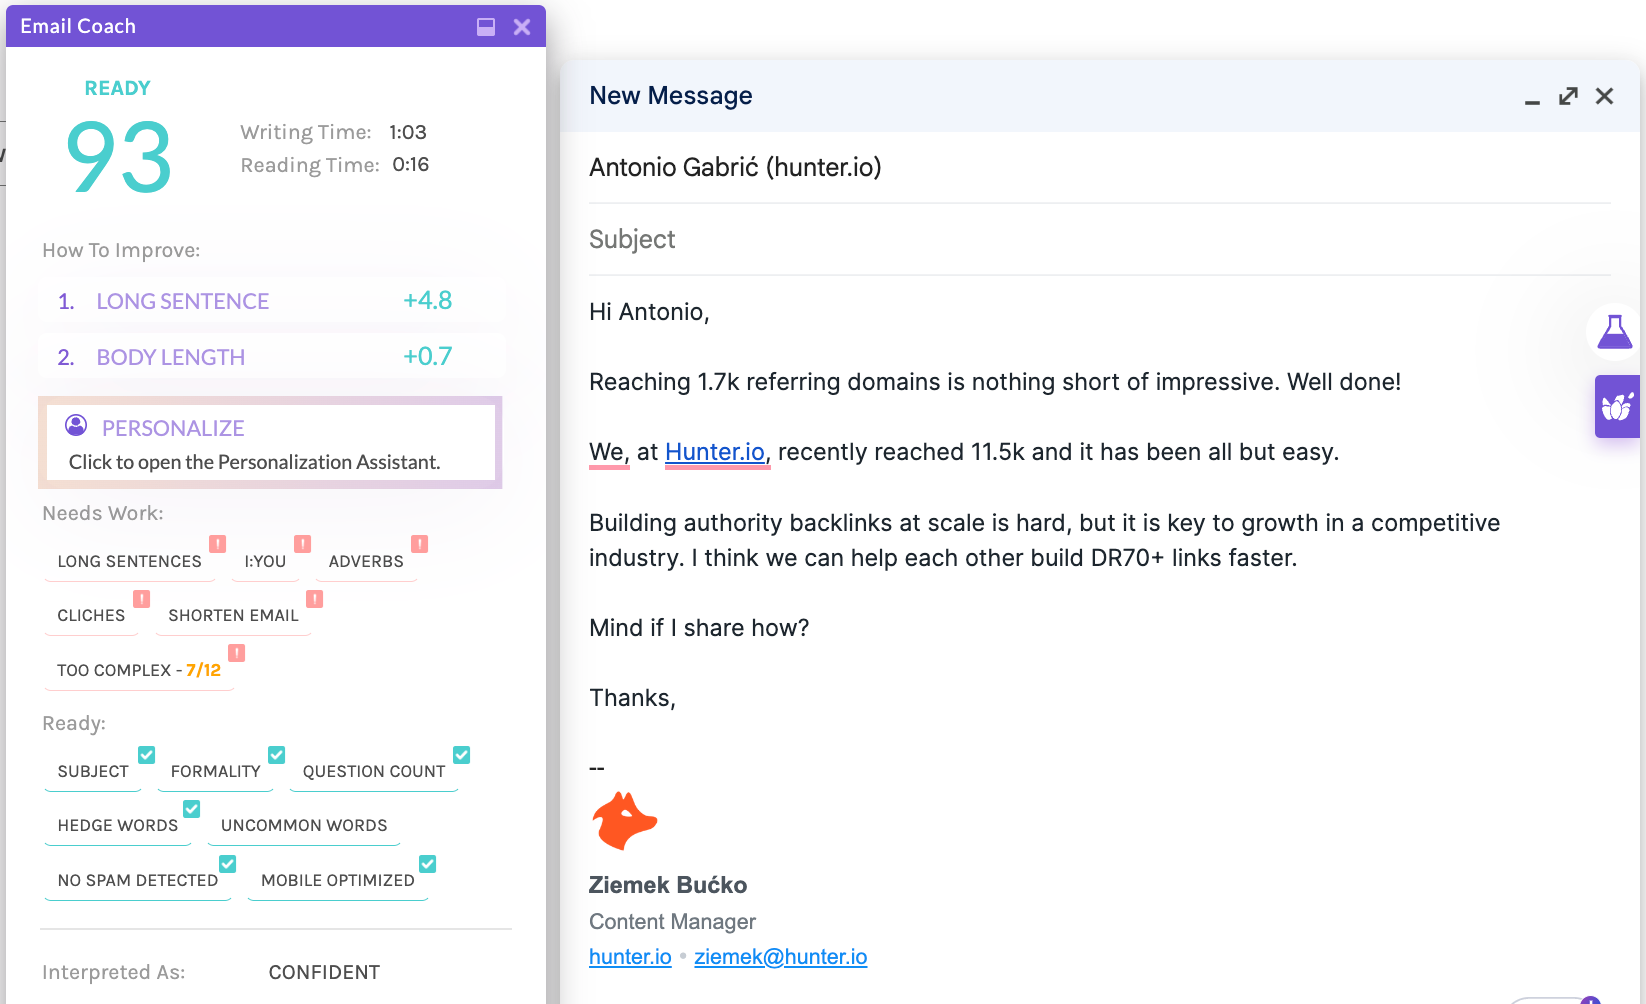Click the ziemek@hunter.io email link

781,957
